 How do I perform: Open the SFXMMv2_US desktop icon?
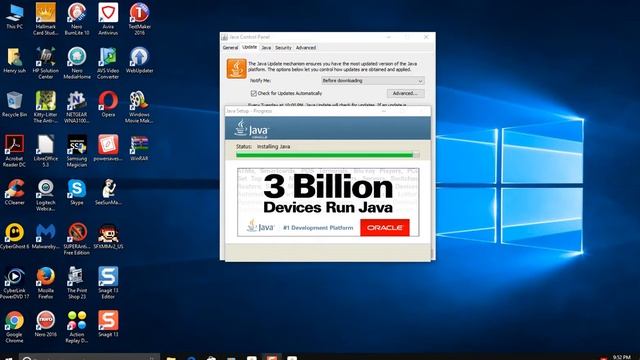tap(108, 236)
